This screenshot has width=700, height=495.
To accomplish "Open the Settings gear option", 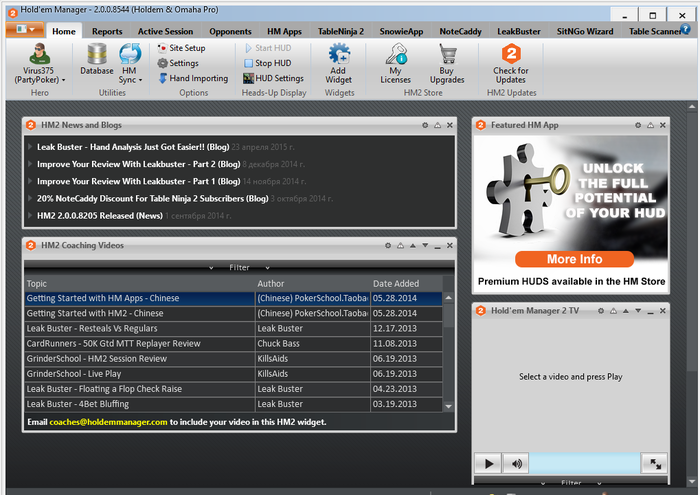I will [178, 63].
